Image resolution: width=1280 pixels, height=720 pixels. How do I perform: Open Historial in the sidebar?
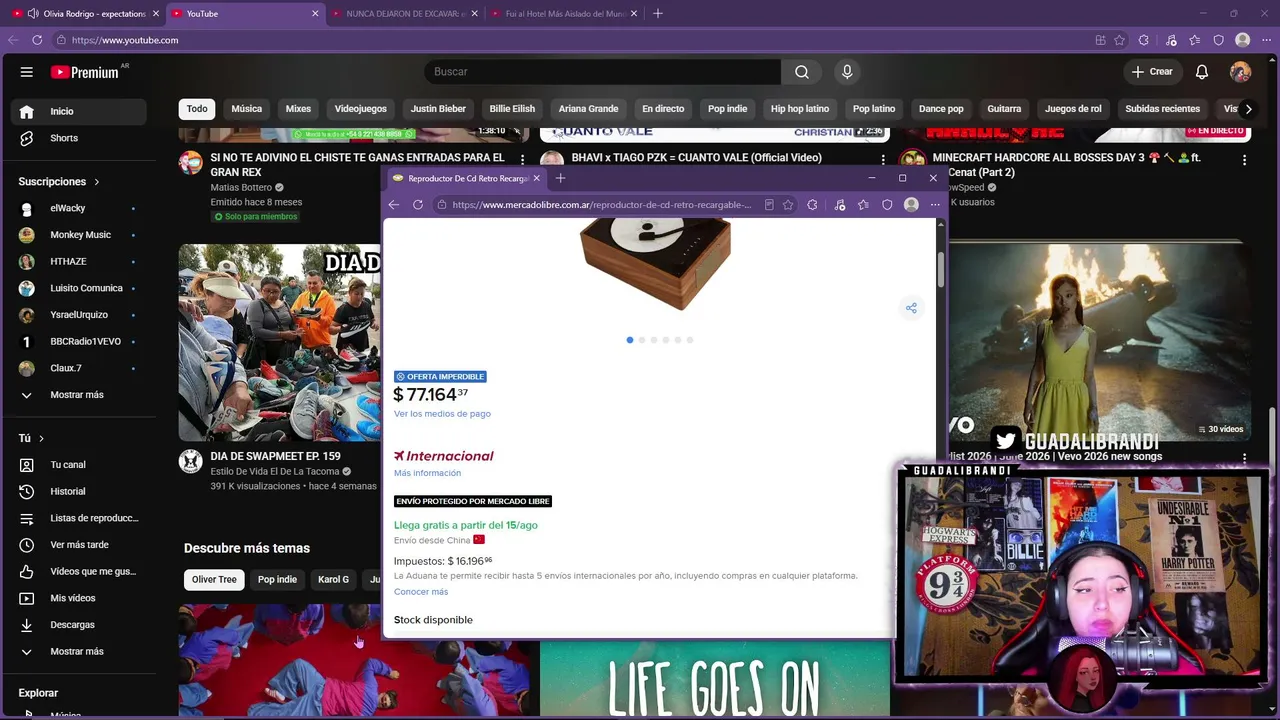coord(79,492)
